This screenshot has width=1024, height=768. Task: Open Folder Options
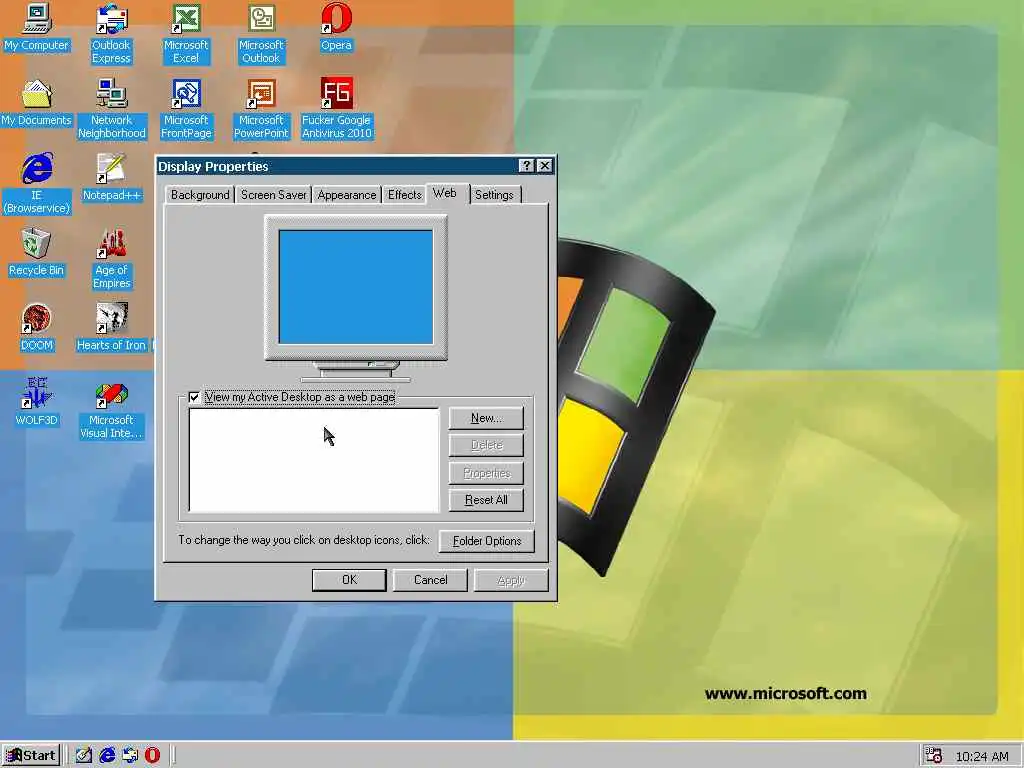click(x=487, y=541)
